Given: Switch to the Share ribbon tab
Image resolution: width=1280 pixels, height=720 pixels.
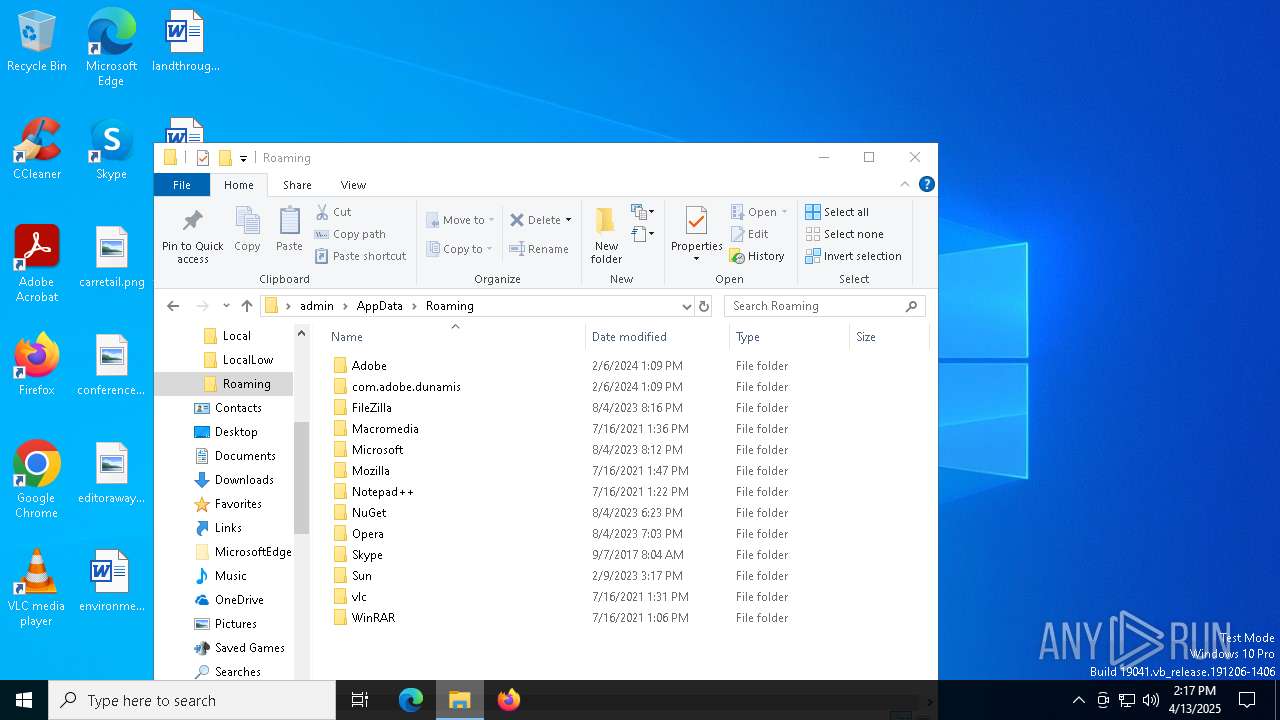Looking at the screenshot, I should pyautogui.click(x=297, y=185).
